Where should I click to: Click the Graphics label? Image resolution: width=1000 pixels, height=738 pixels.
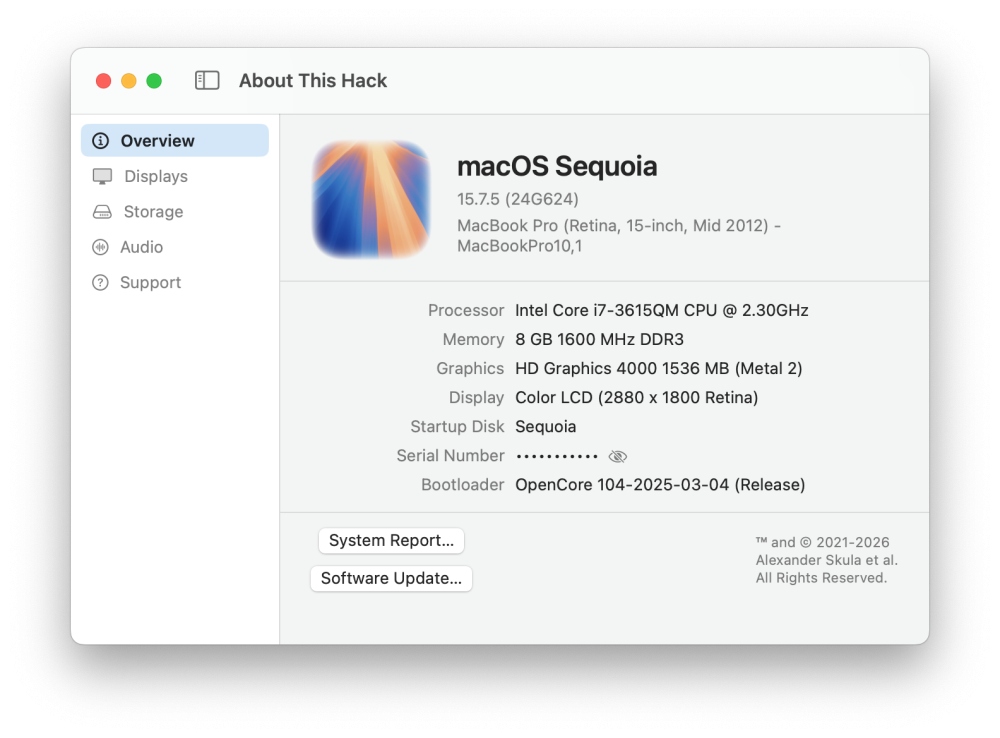point(470,369)
